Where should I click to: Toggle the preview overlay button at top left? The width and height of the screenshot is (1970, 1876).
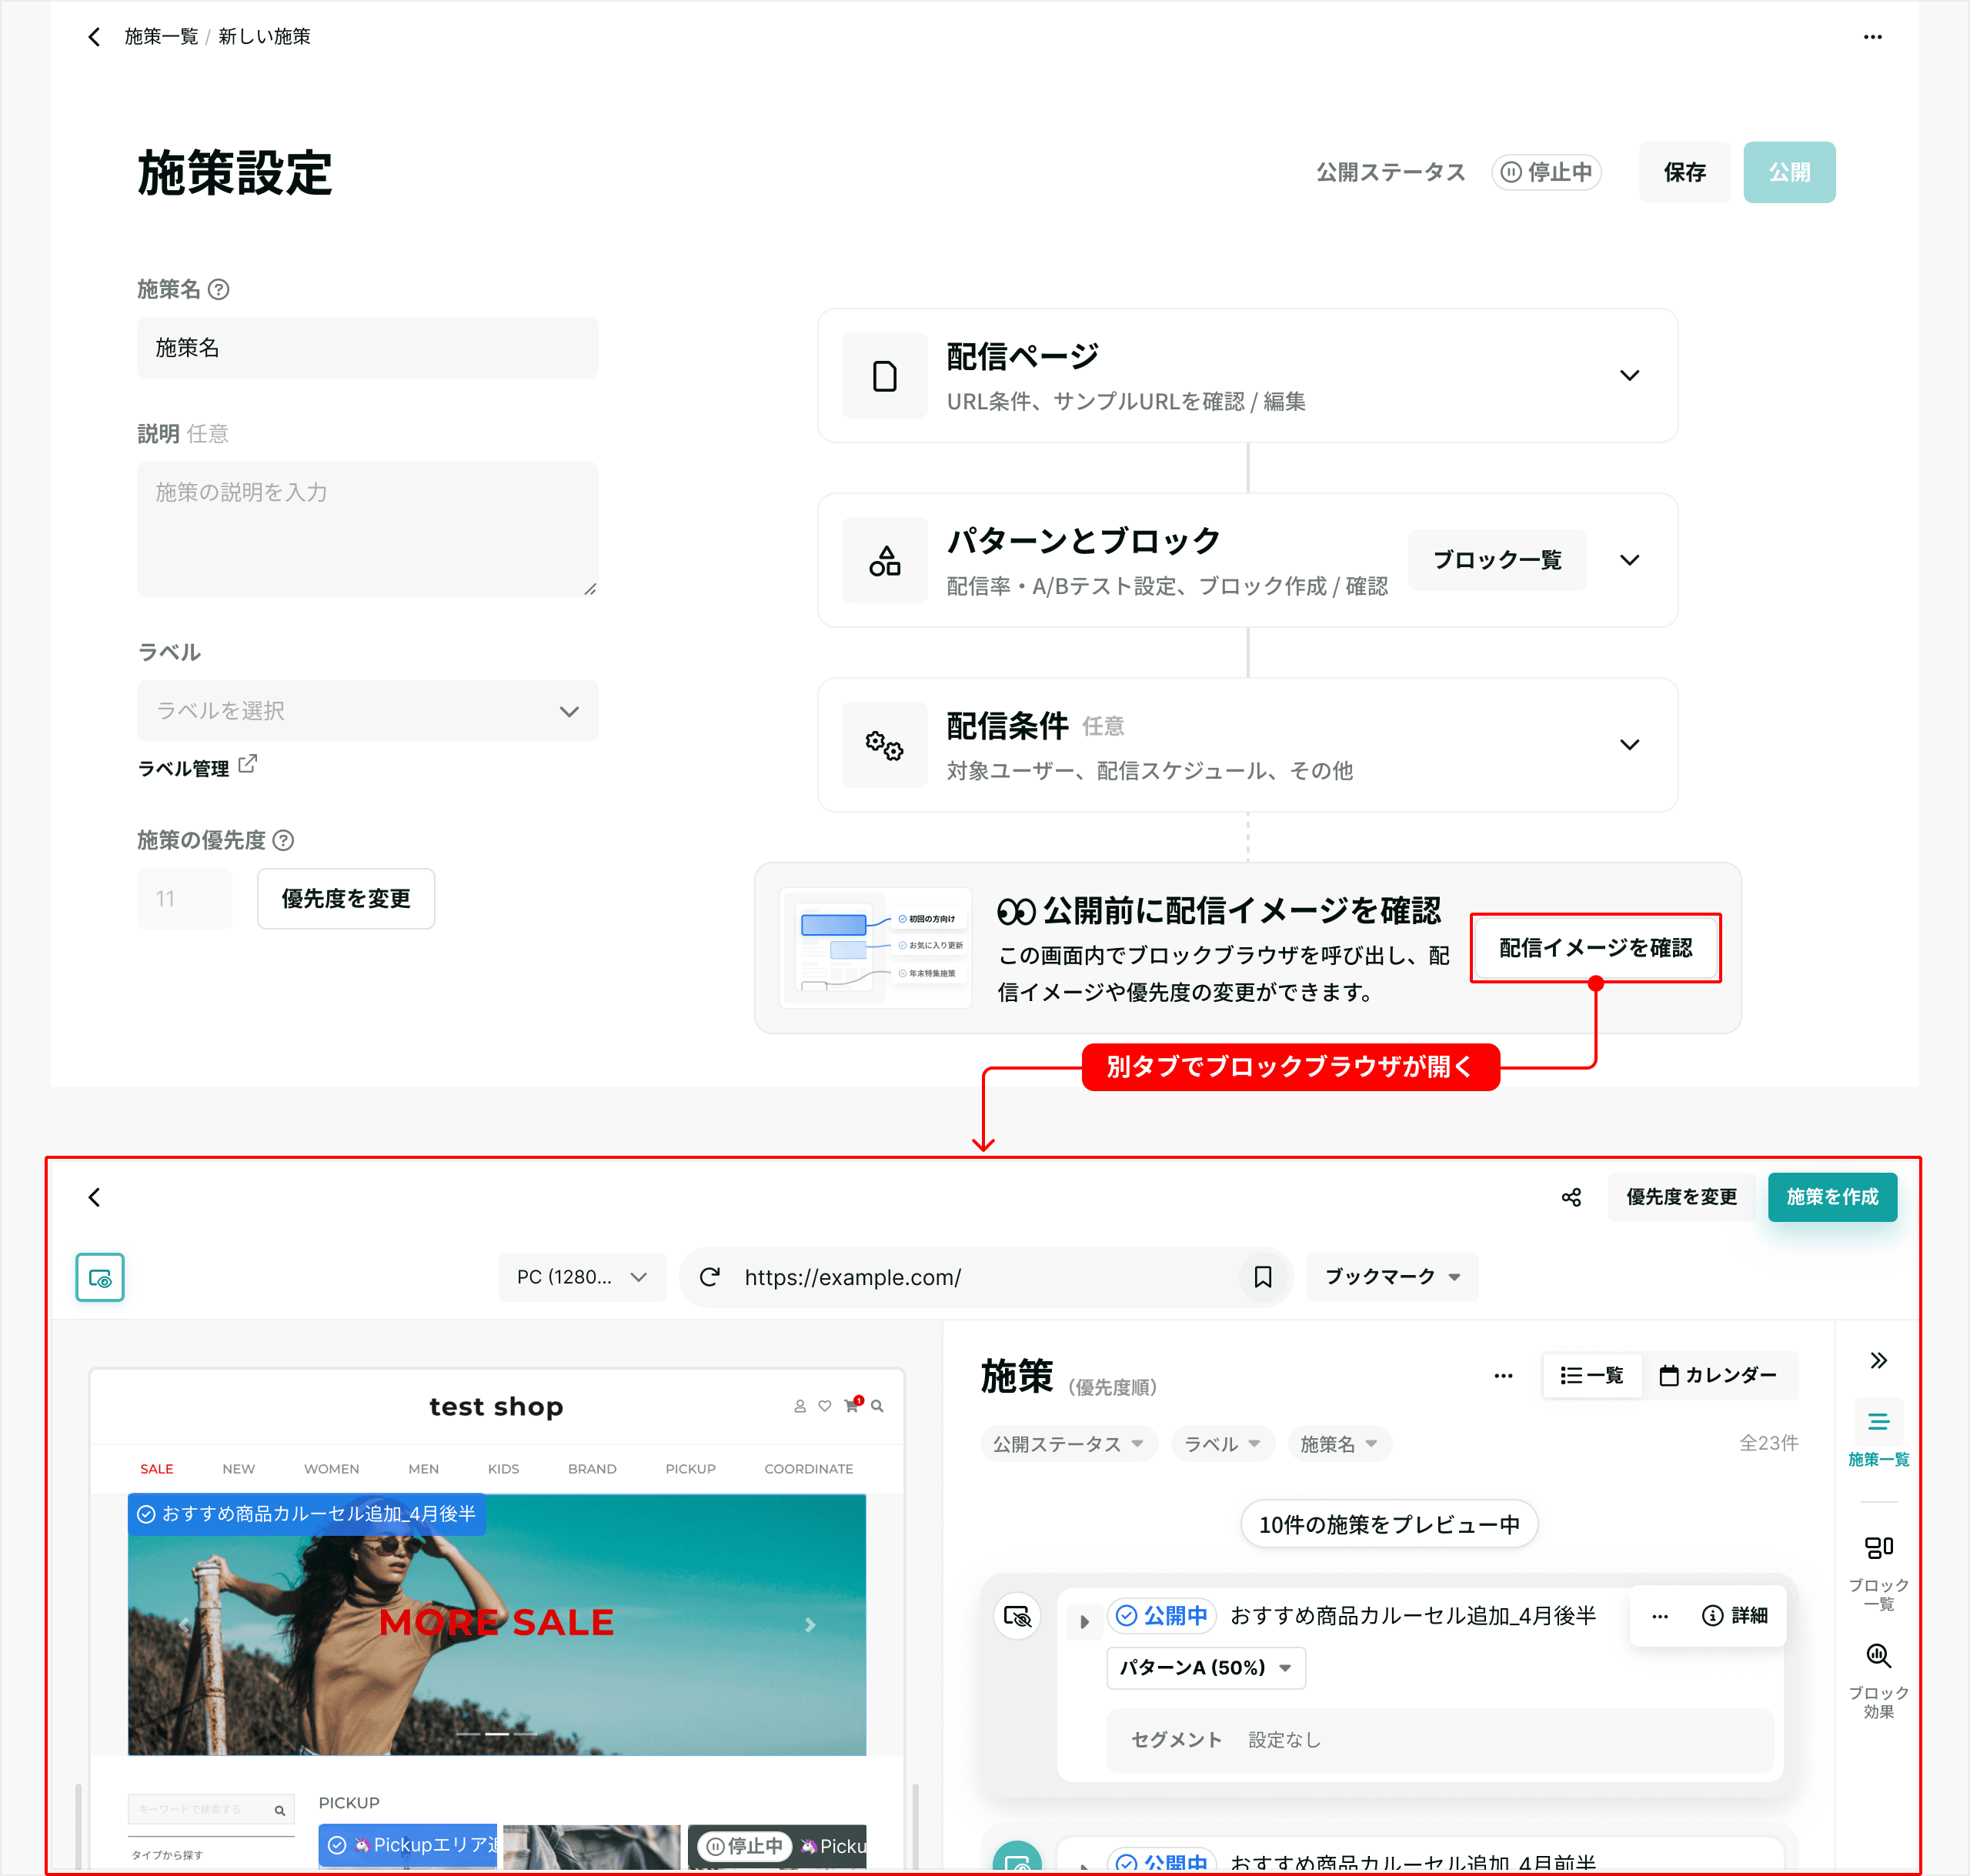[x=100, y=1277]
